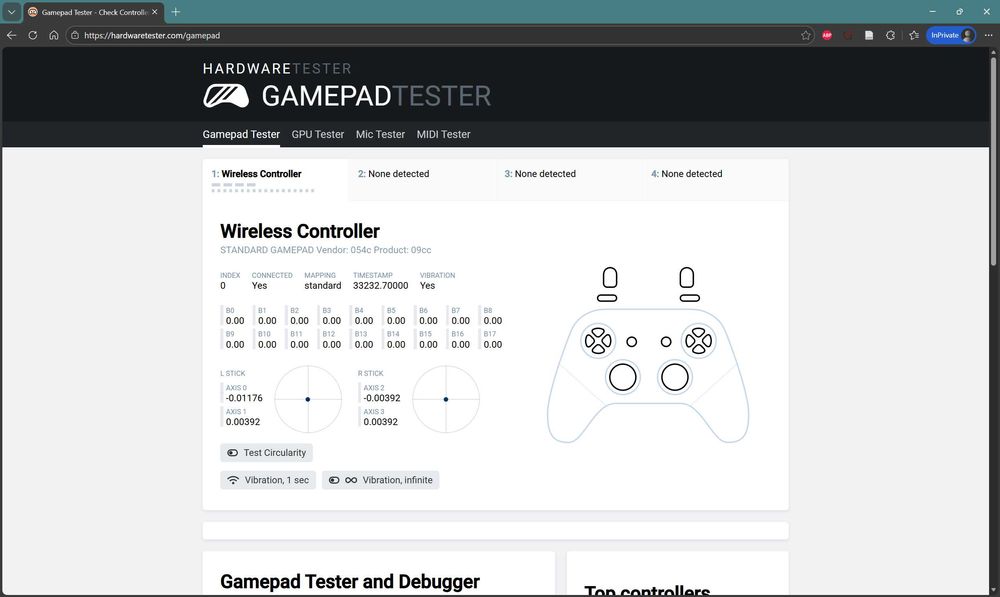Click the left trigger on controller diagram
This screenshot has height=597, width=1000.
coord(610,278)
